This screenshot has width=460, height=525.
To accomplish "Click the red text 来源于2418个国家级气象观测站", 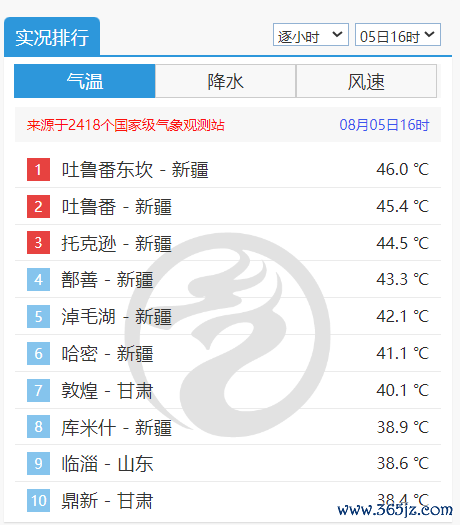I will (x=126, y=125).
